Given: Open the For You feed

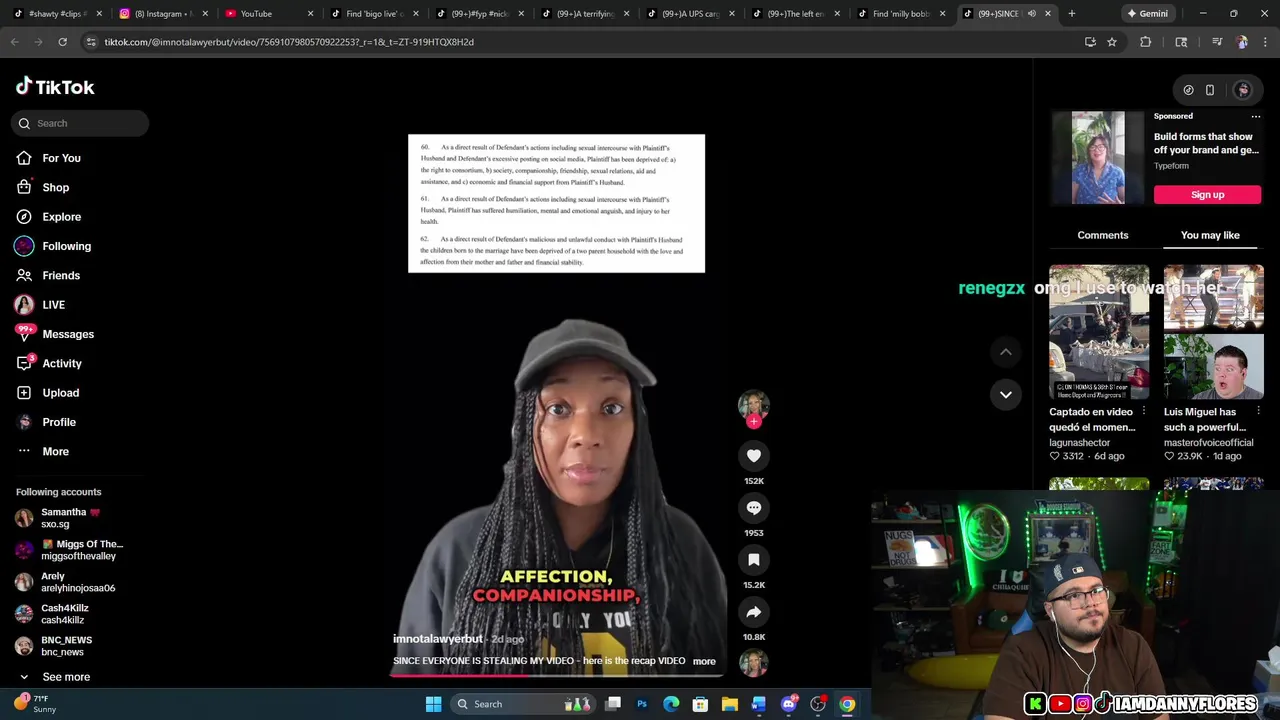Looking at the screenshot, I should tap(62, 158).
